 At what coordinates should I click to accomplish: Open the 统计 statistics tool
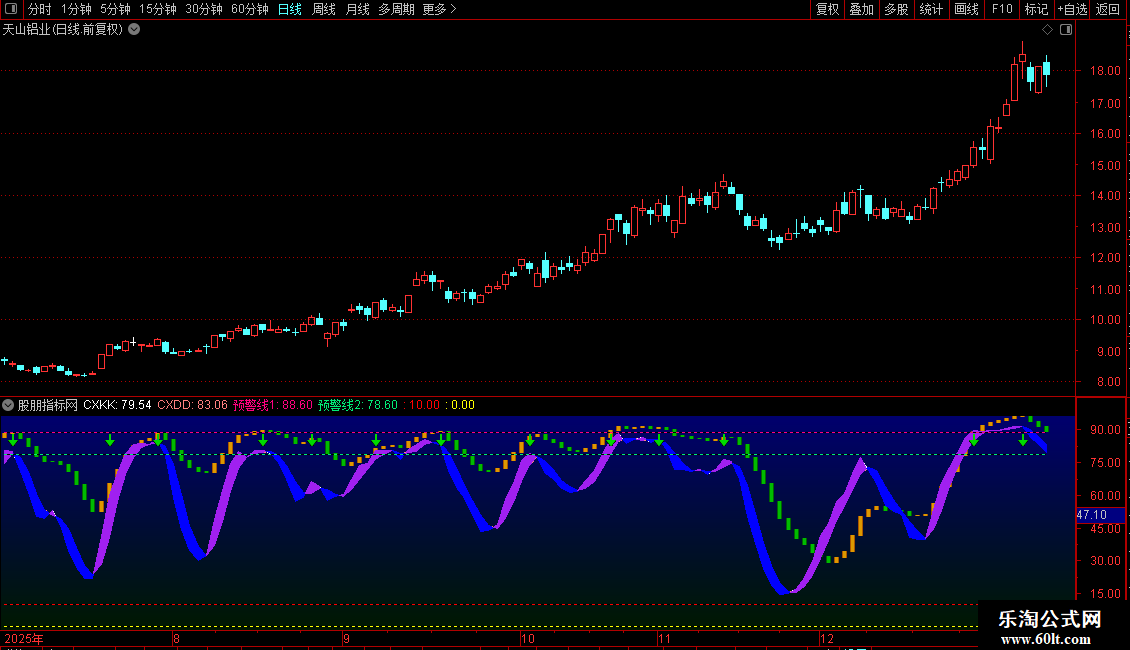pos(931,9)
